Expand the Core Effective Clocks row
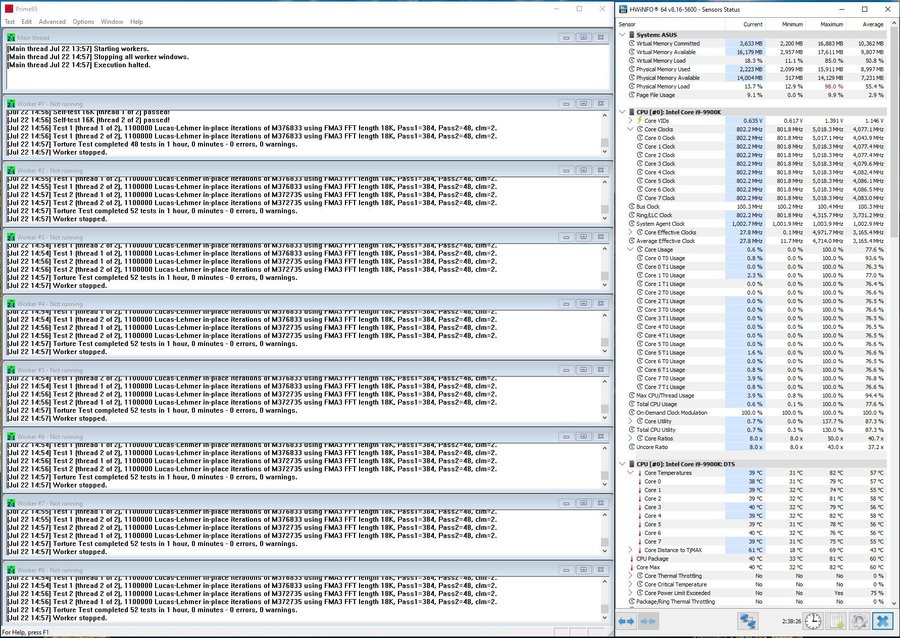 [630, 232]
